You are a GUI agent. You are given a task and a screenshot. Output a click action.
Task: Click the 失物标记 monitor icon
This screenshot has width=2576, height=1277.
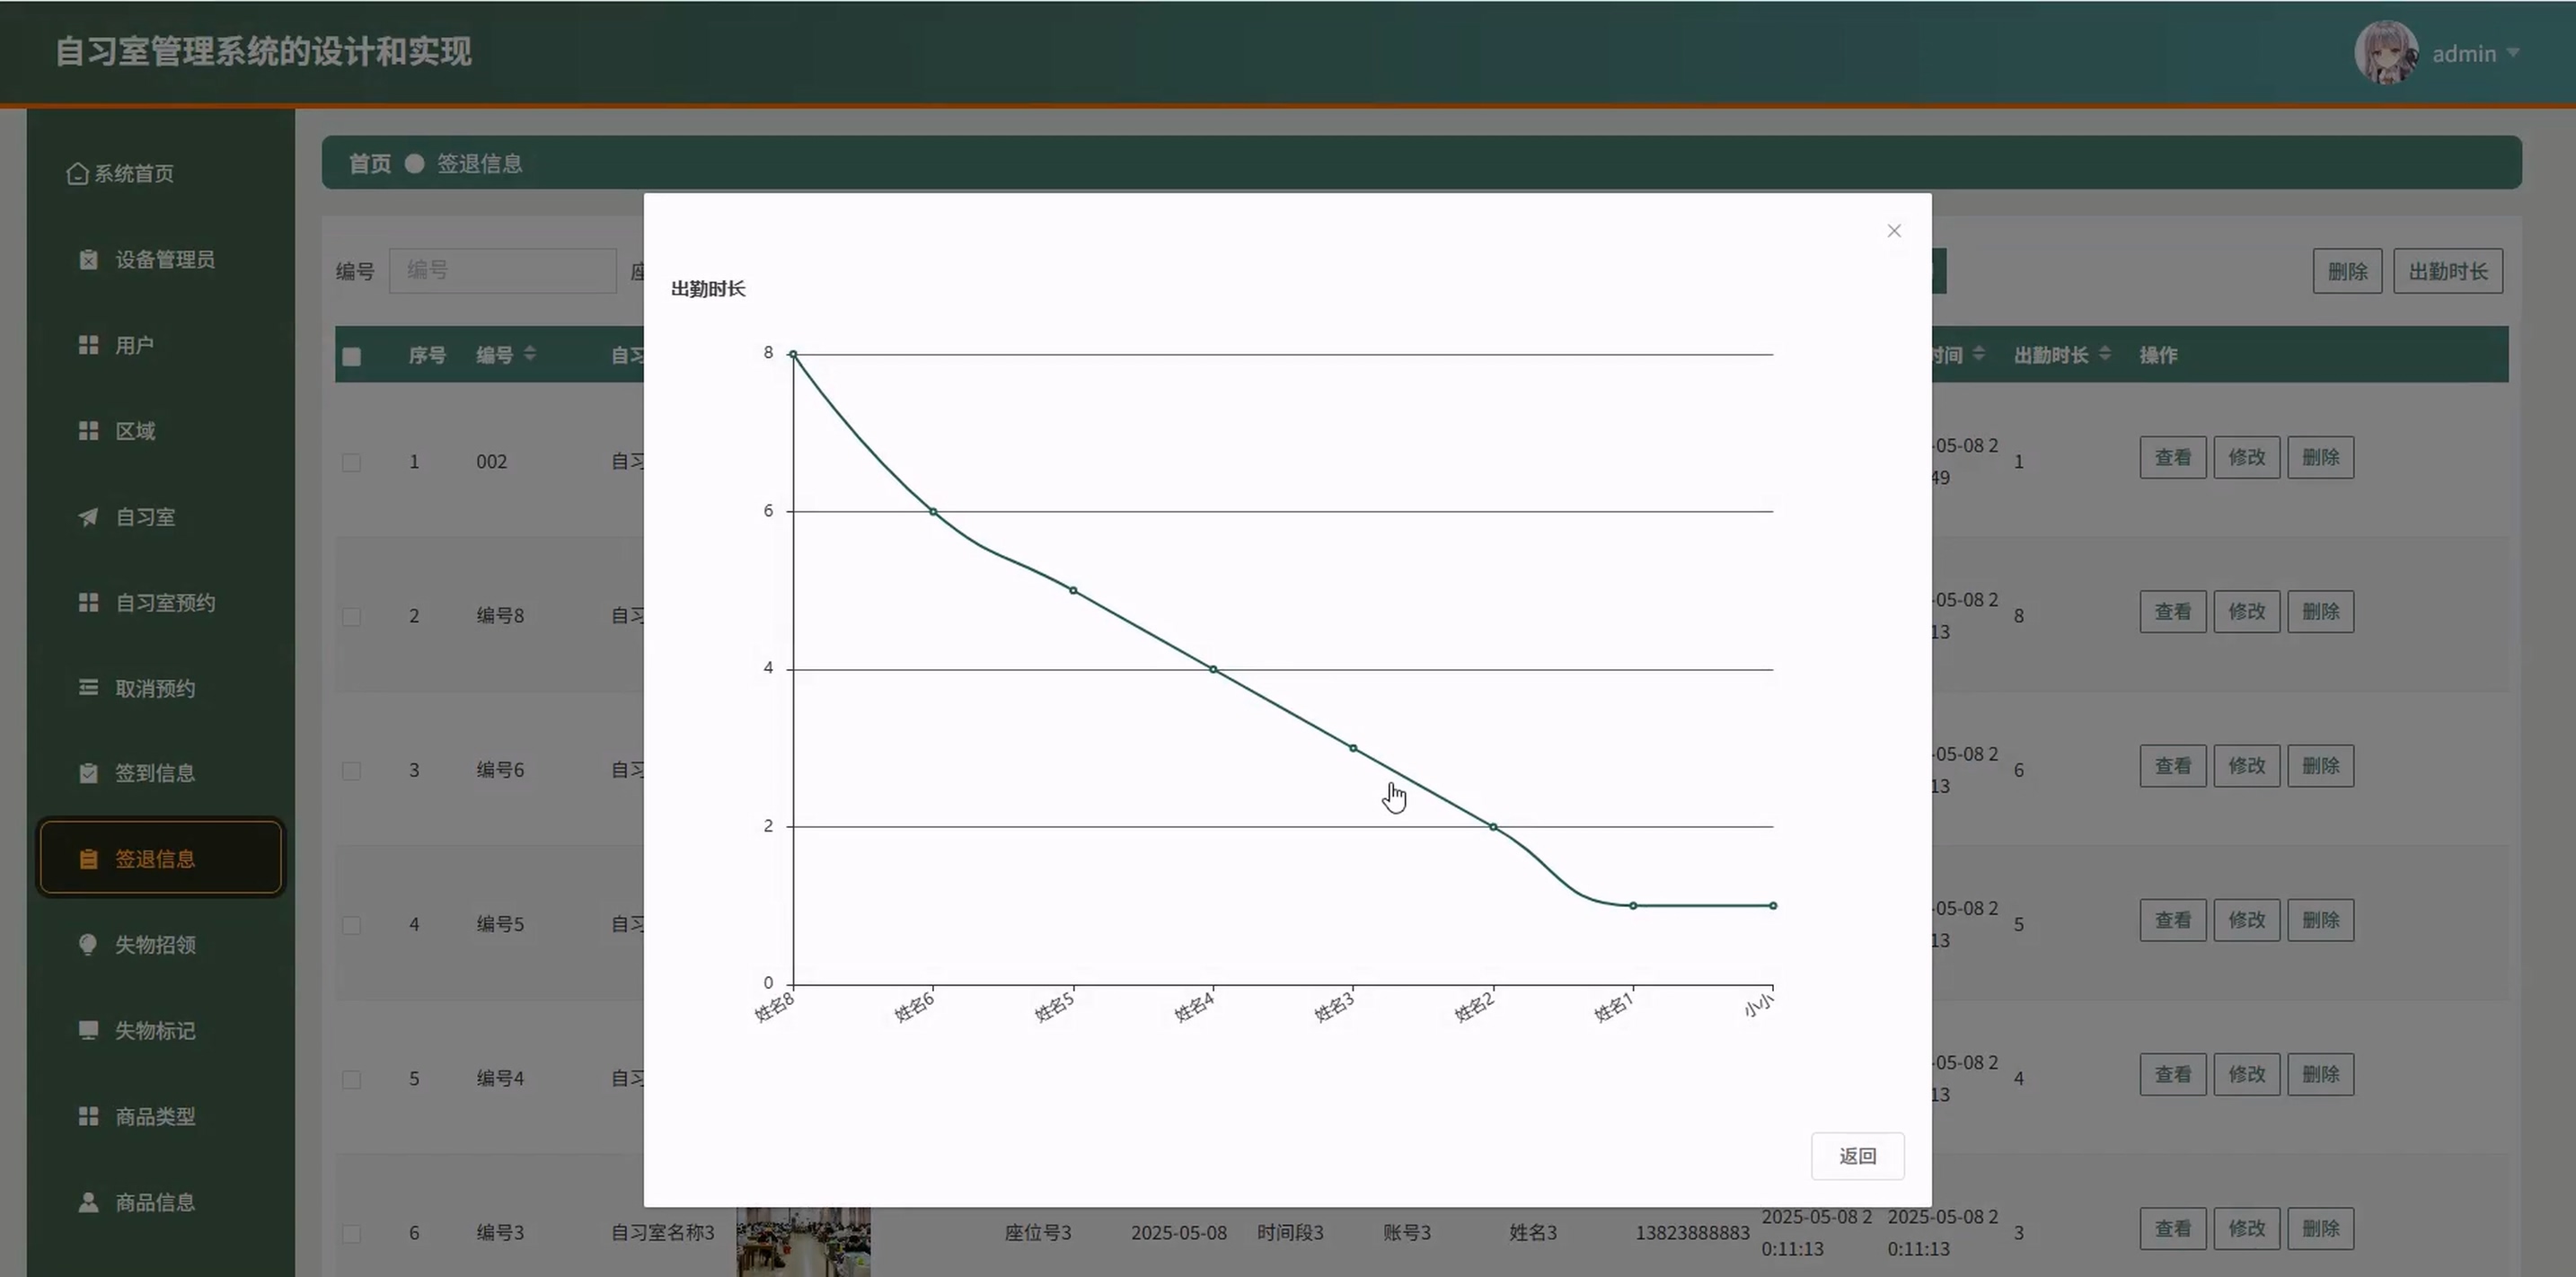pyautogui.click(x=88, y=1030)
